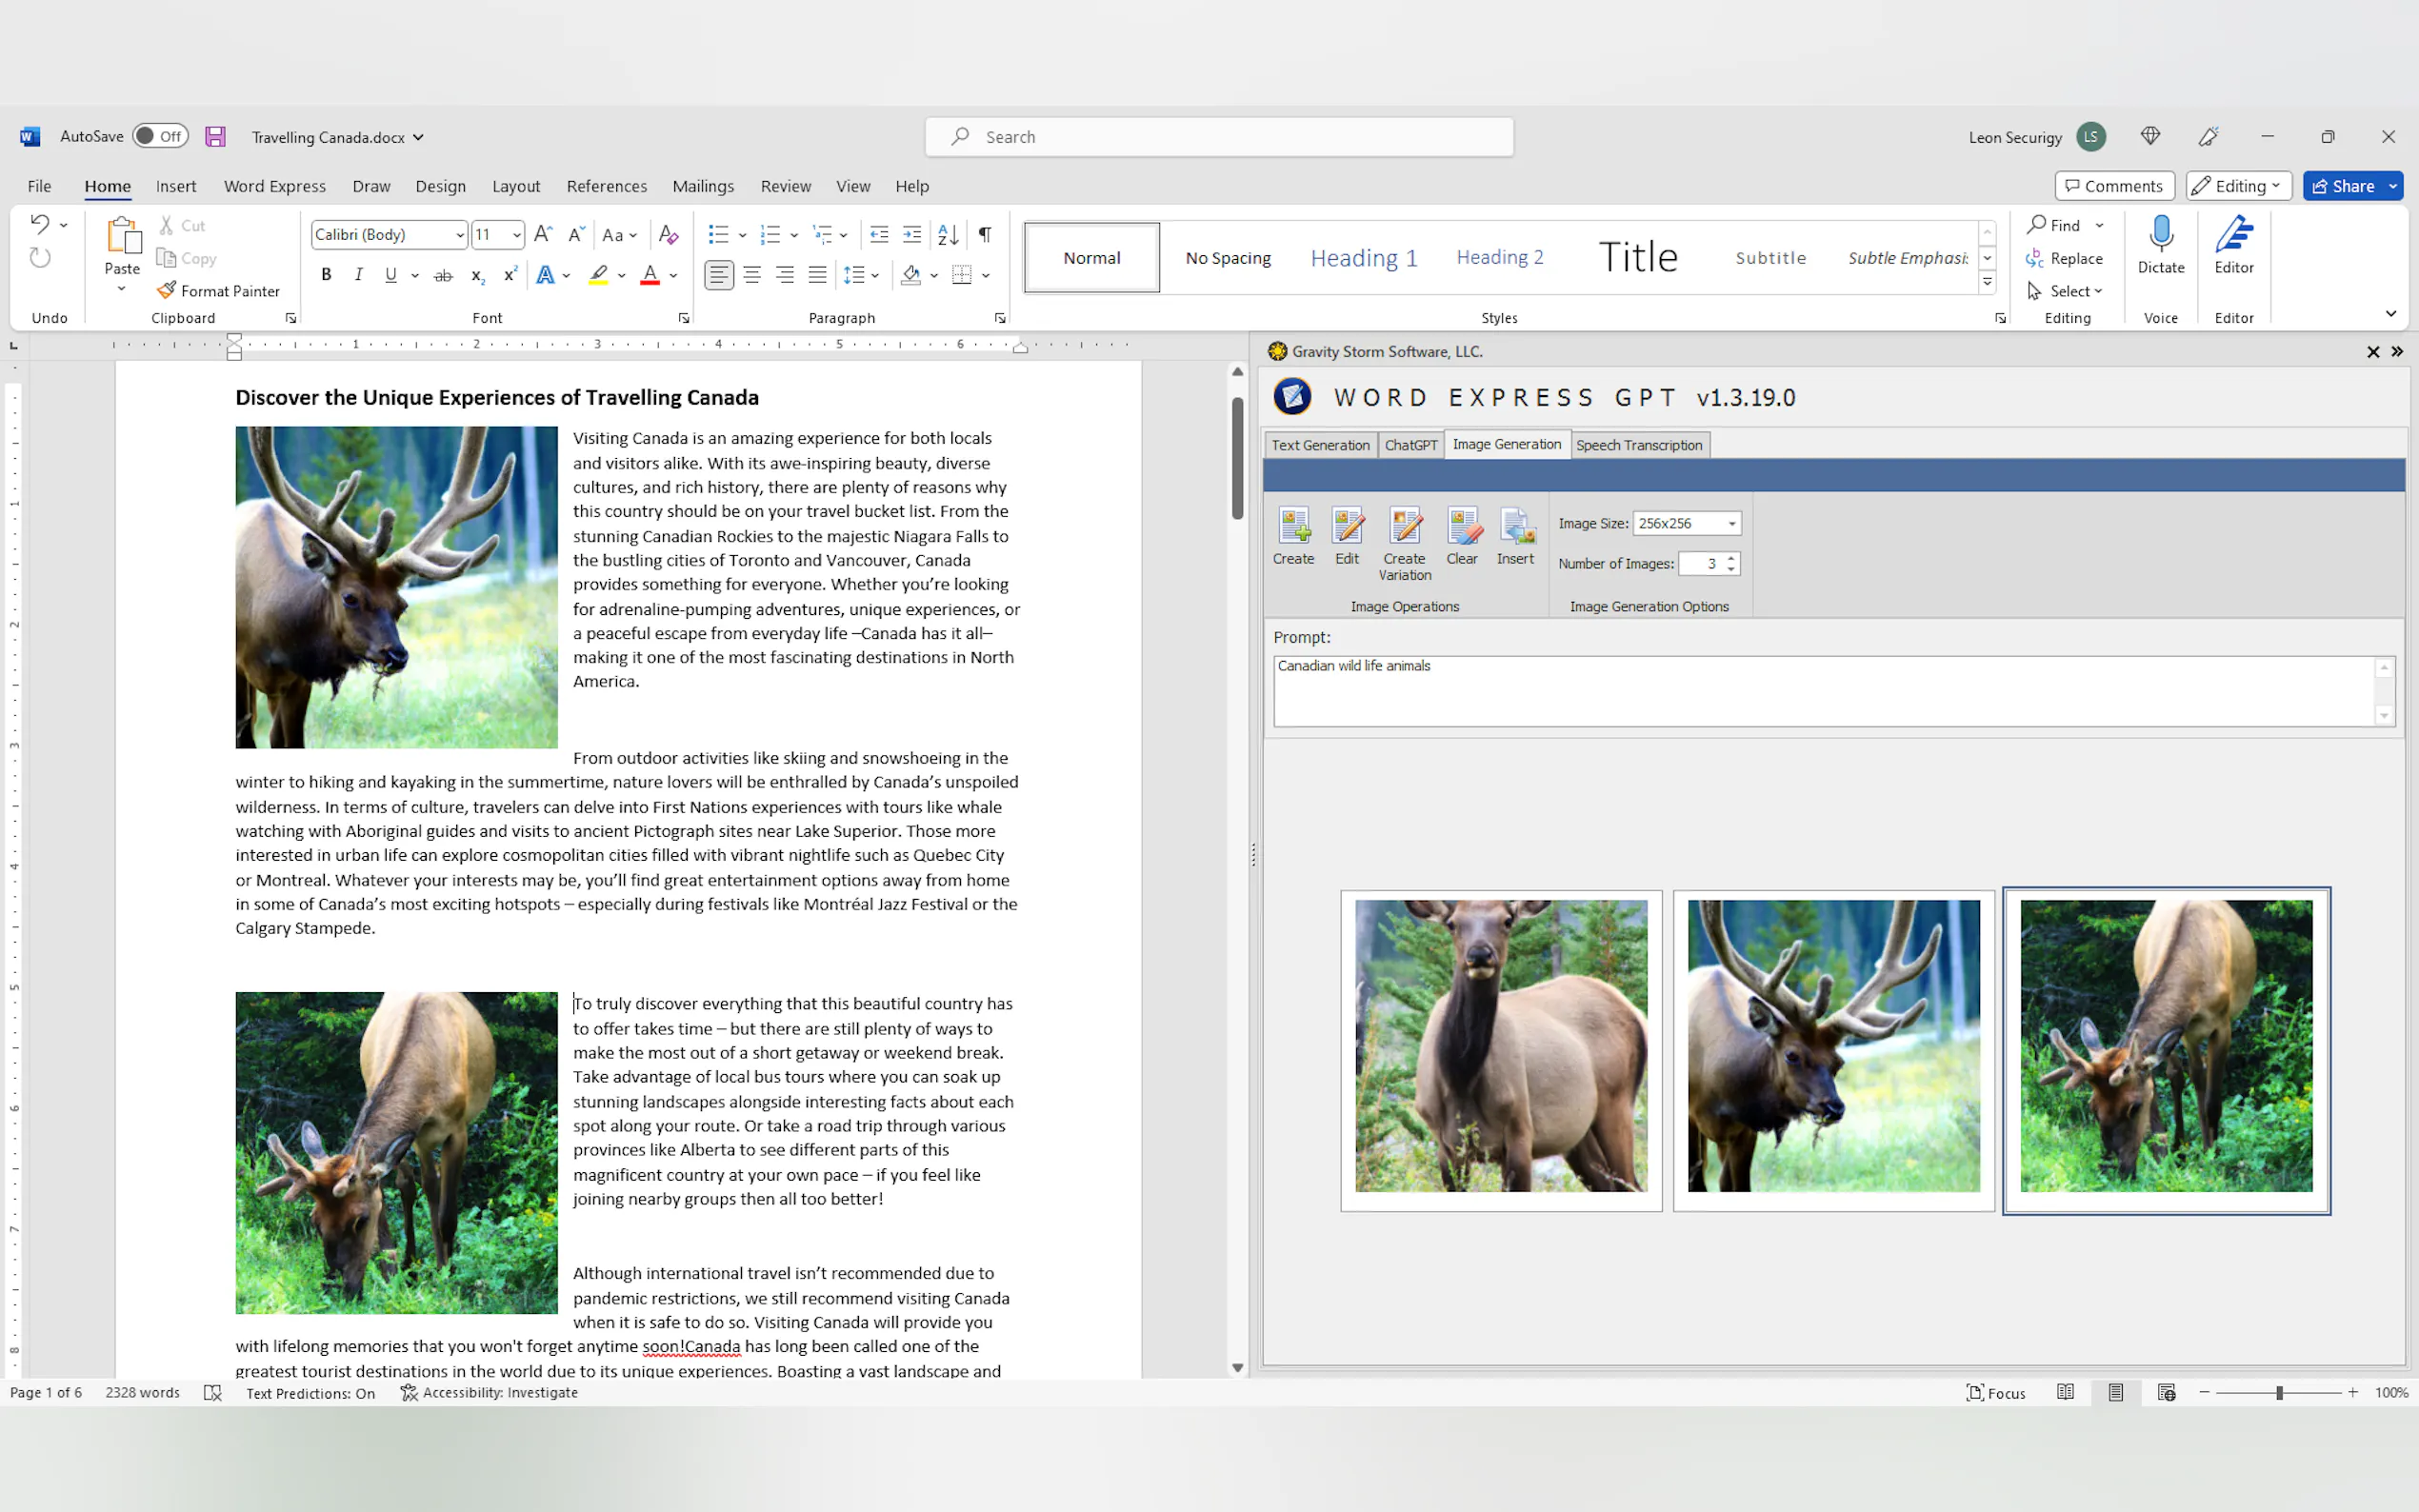Show paragraph marks with pilcrow icon

tap(985, 234)
